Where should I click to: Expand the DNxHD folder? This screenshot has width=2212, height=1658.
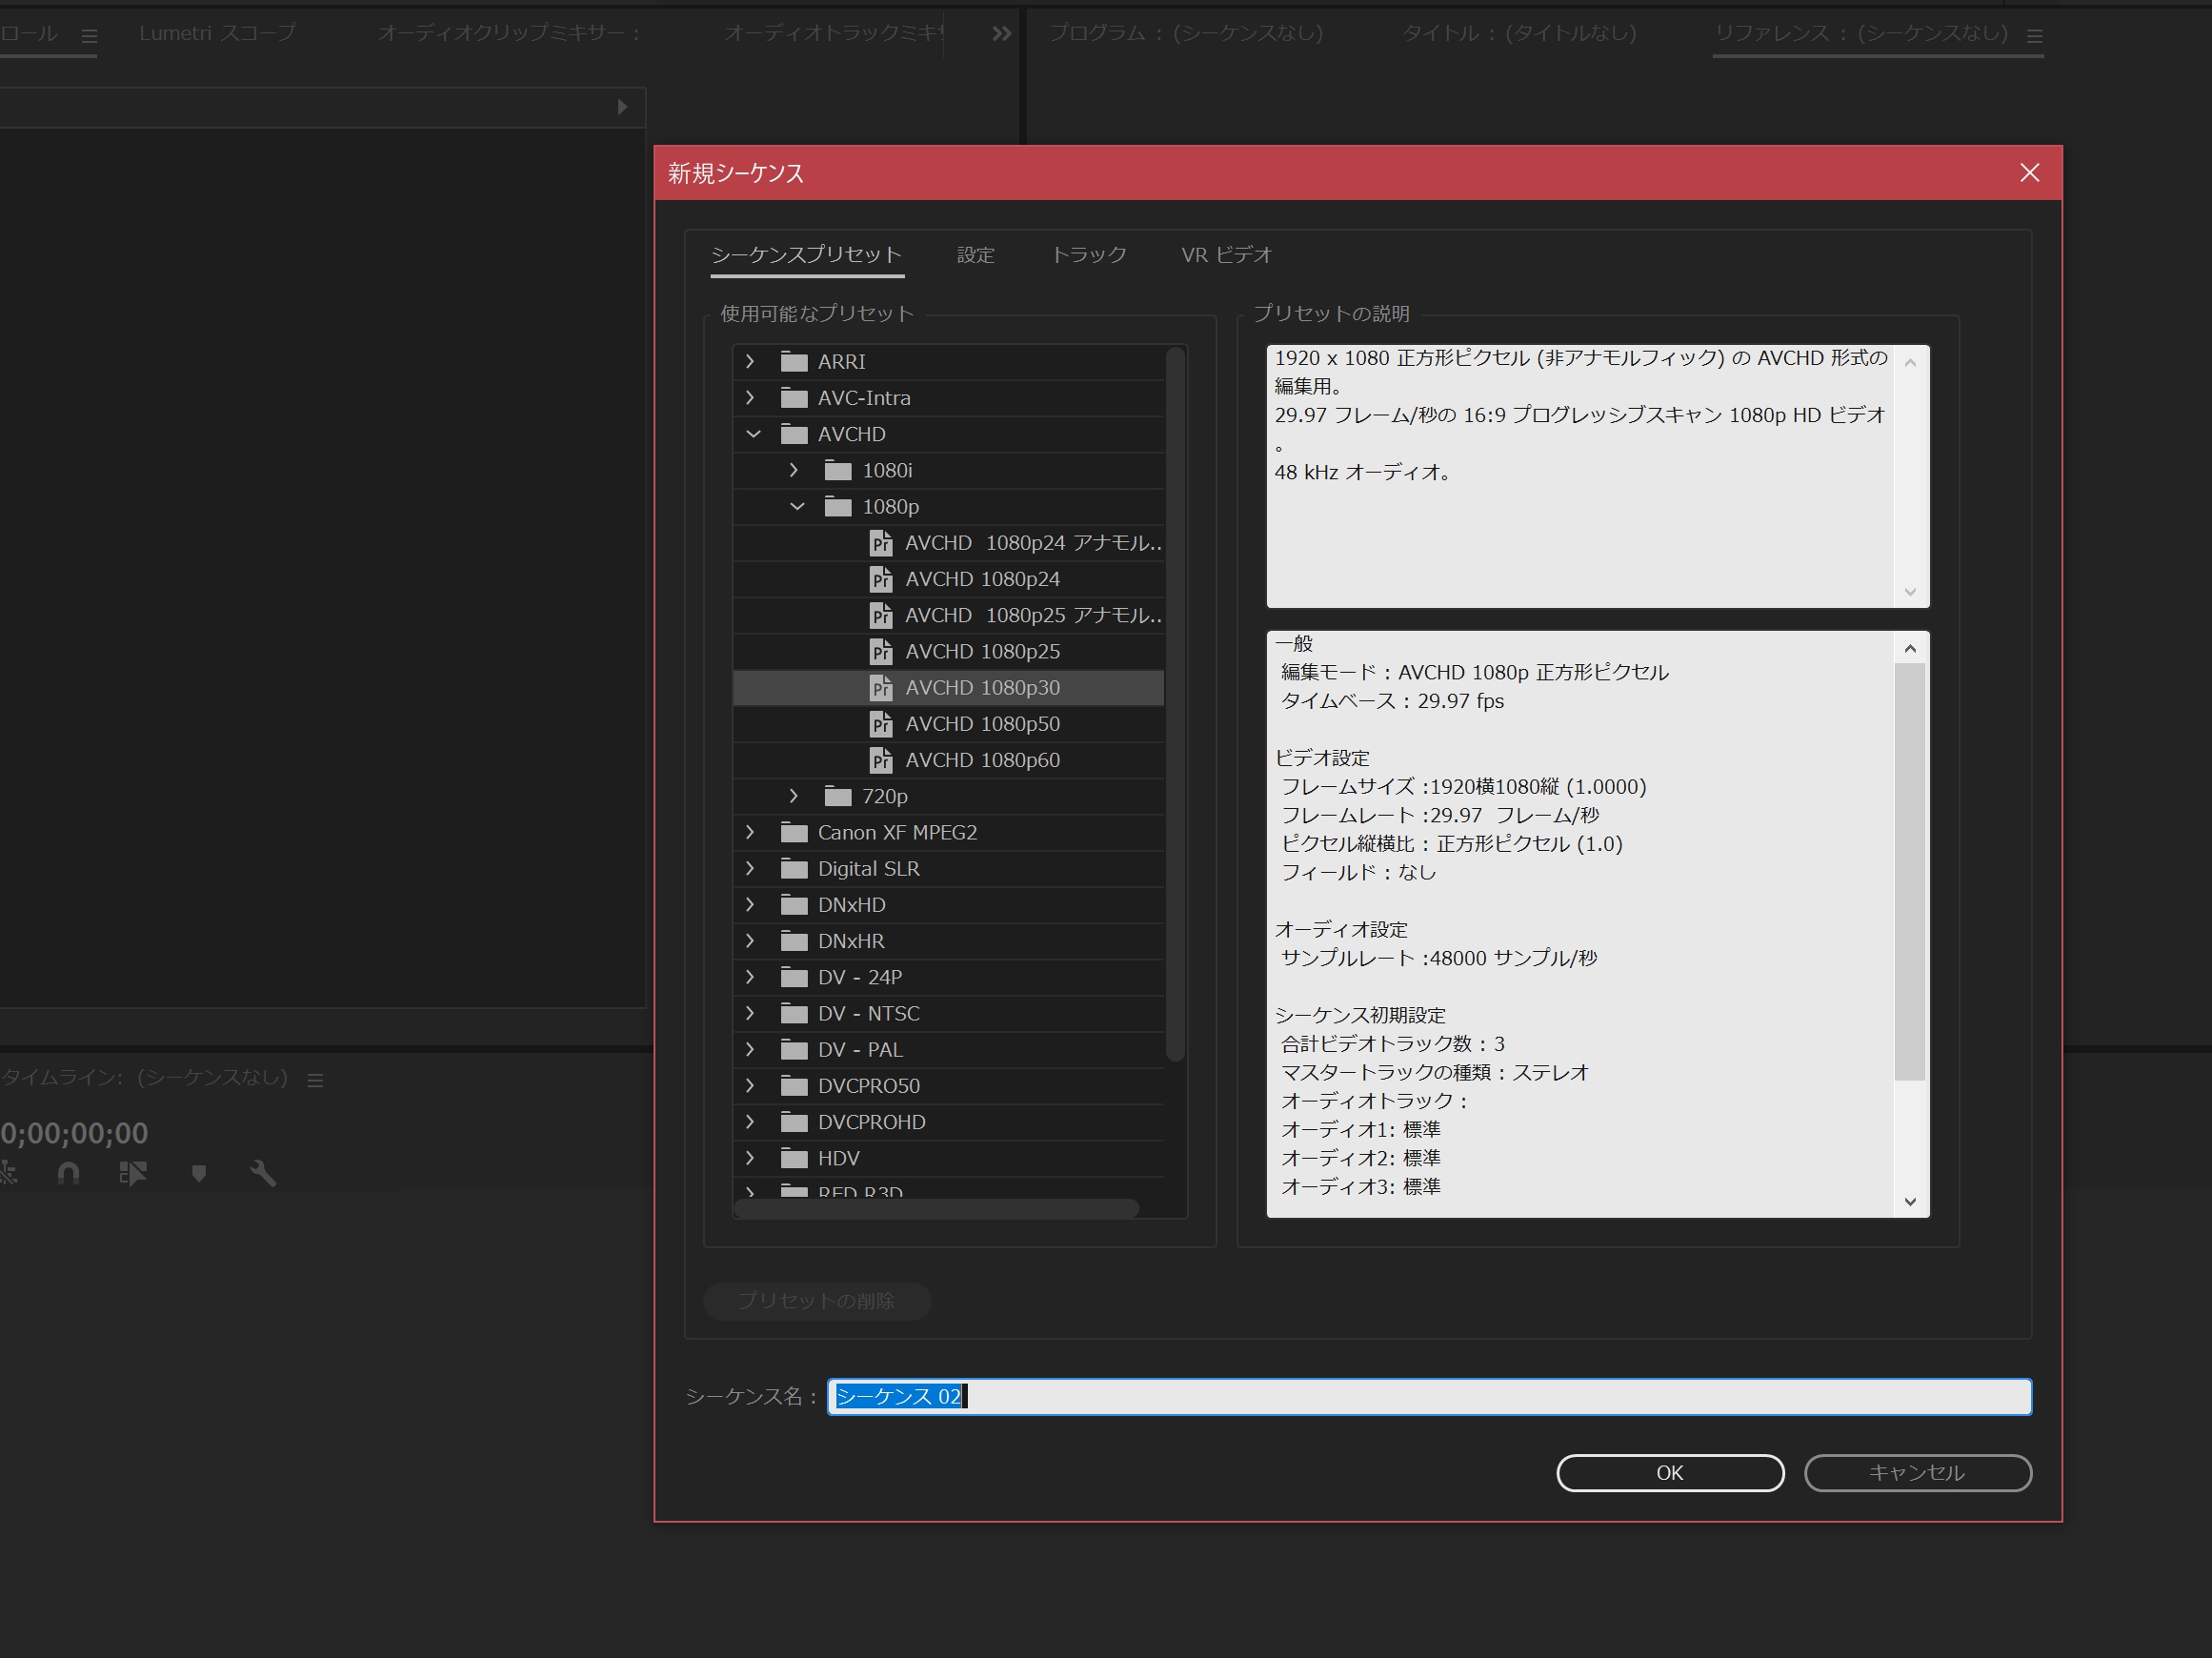click(750, 905)
